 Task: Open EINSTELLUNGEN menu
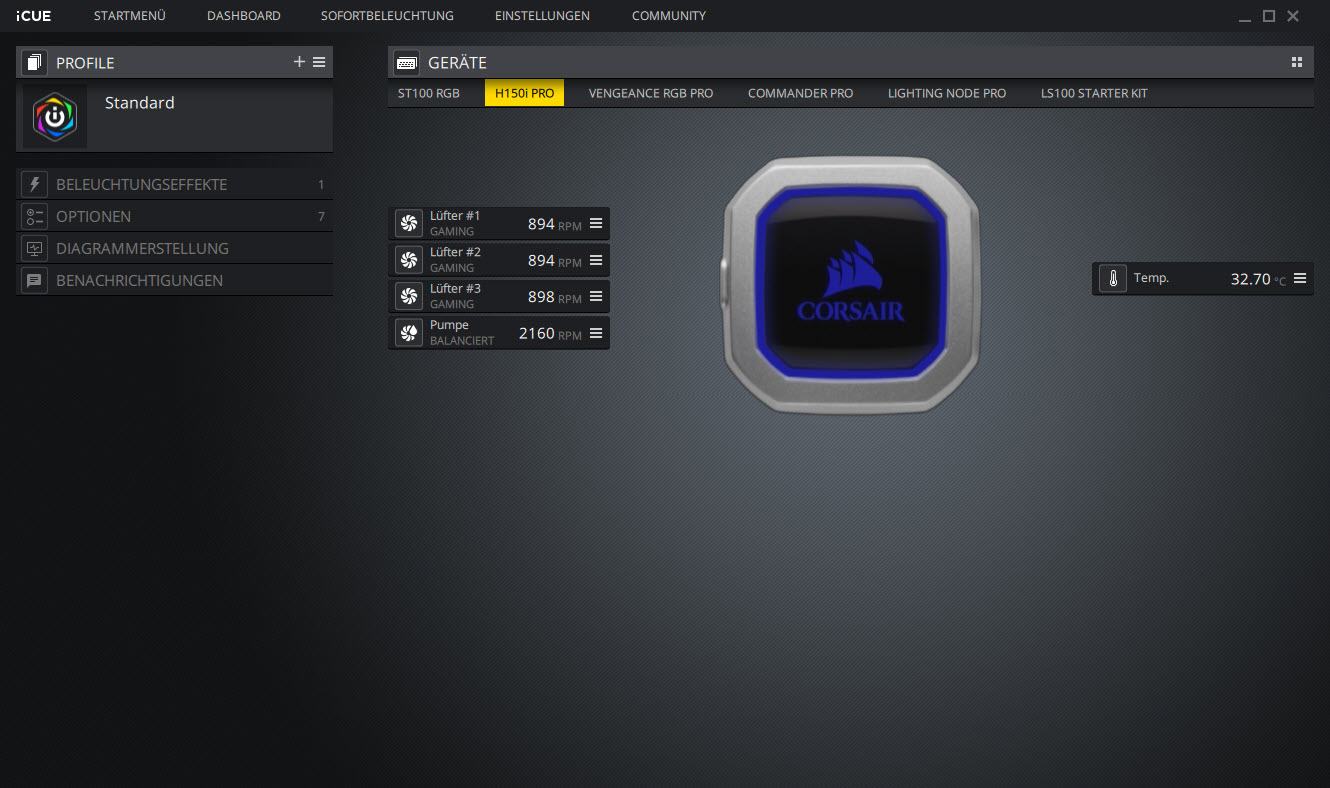pyautogui.click(x=542, y=16)
